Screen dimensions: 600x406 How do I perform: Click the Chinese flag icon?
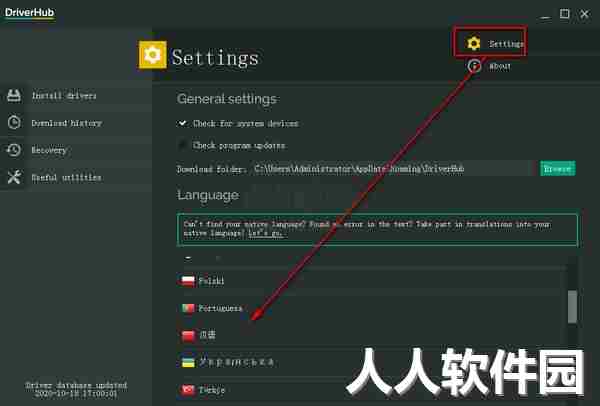pos(188,336)
